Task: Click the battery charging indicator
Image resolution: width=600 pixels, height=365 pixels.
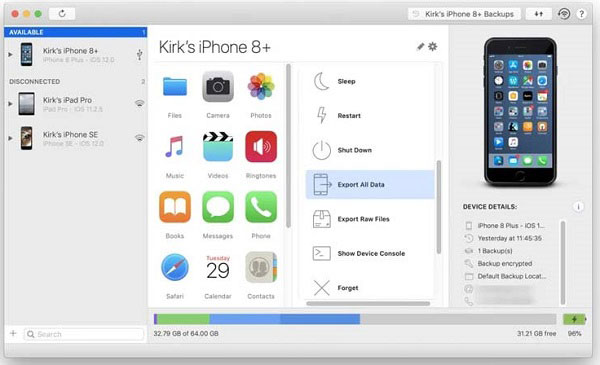Action: click(x=574, y=319)
